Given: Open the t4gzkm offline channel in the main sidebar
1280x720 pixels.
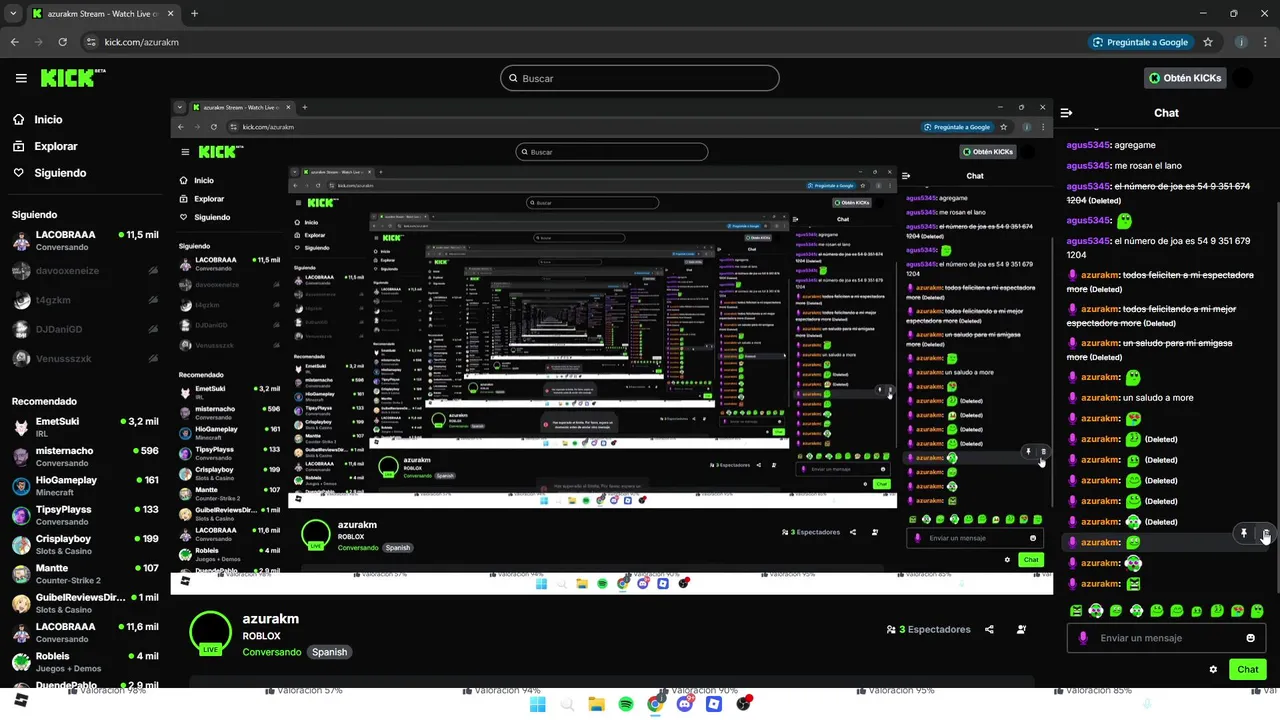Looking at the screenshot, I should (85, 300).
